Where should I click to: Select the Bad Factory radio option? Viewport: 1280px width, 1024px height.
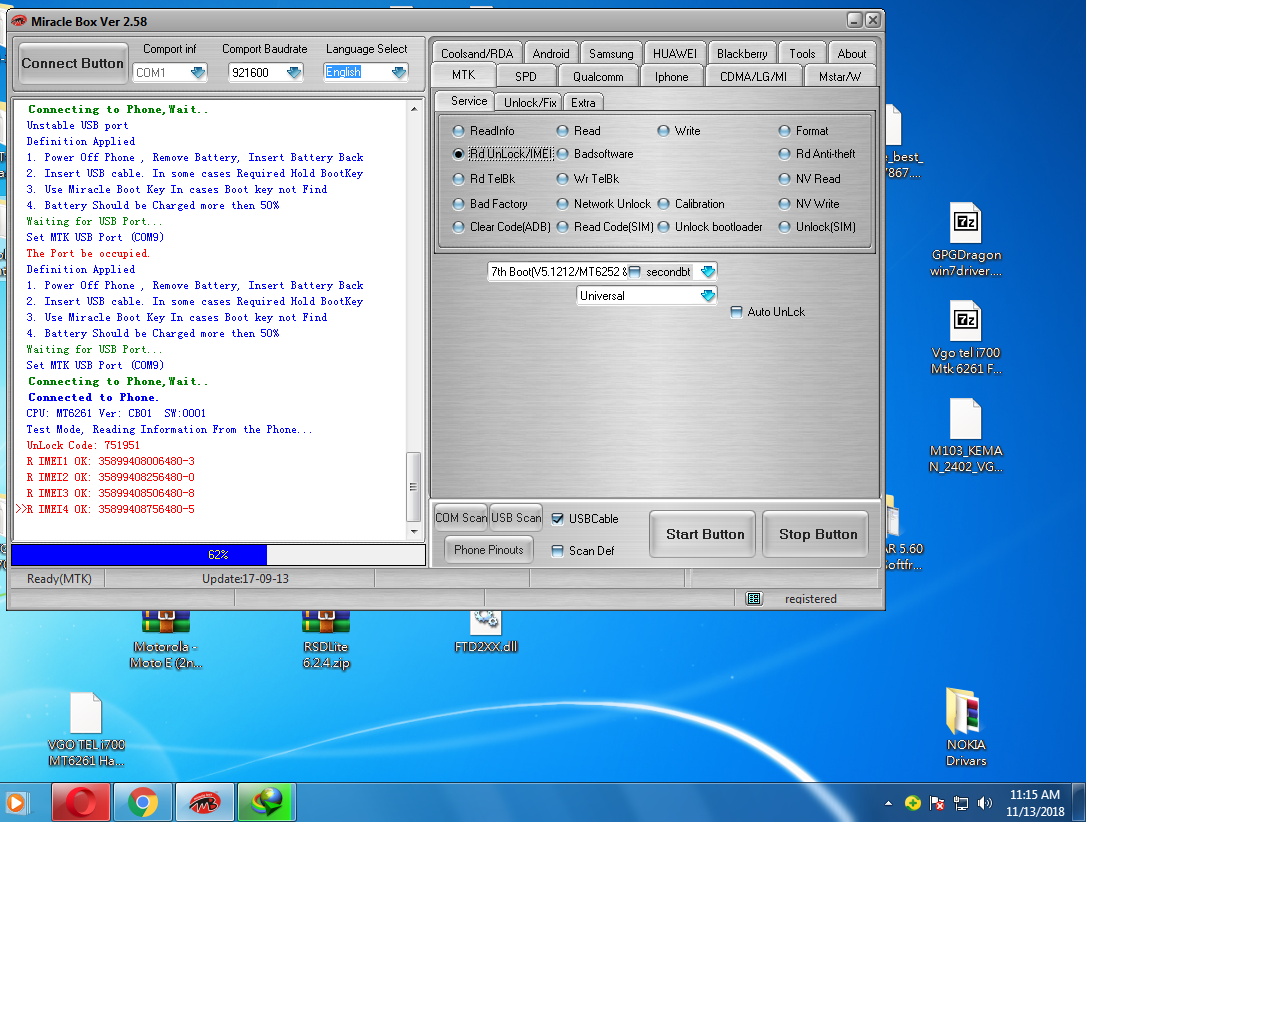[x=459, y=204]
